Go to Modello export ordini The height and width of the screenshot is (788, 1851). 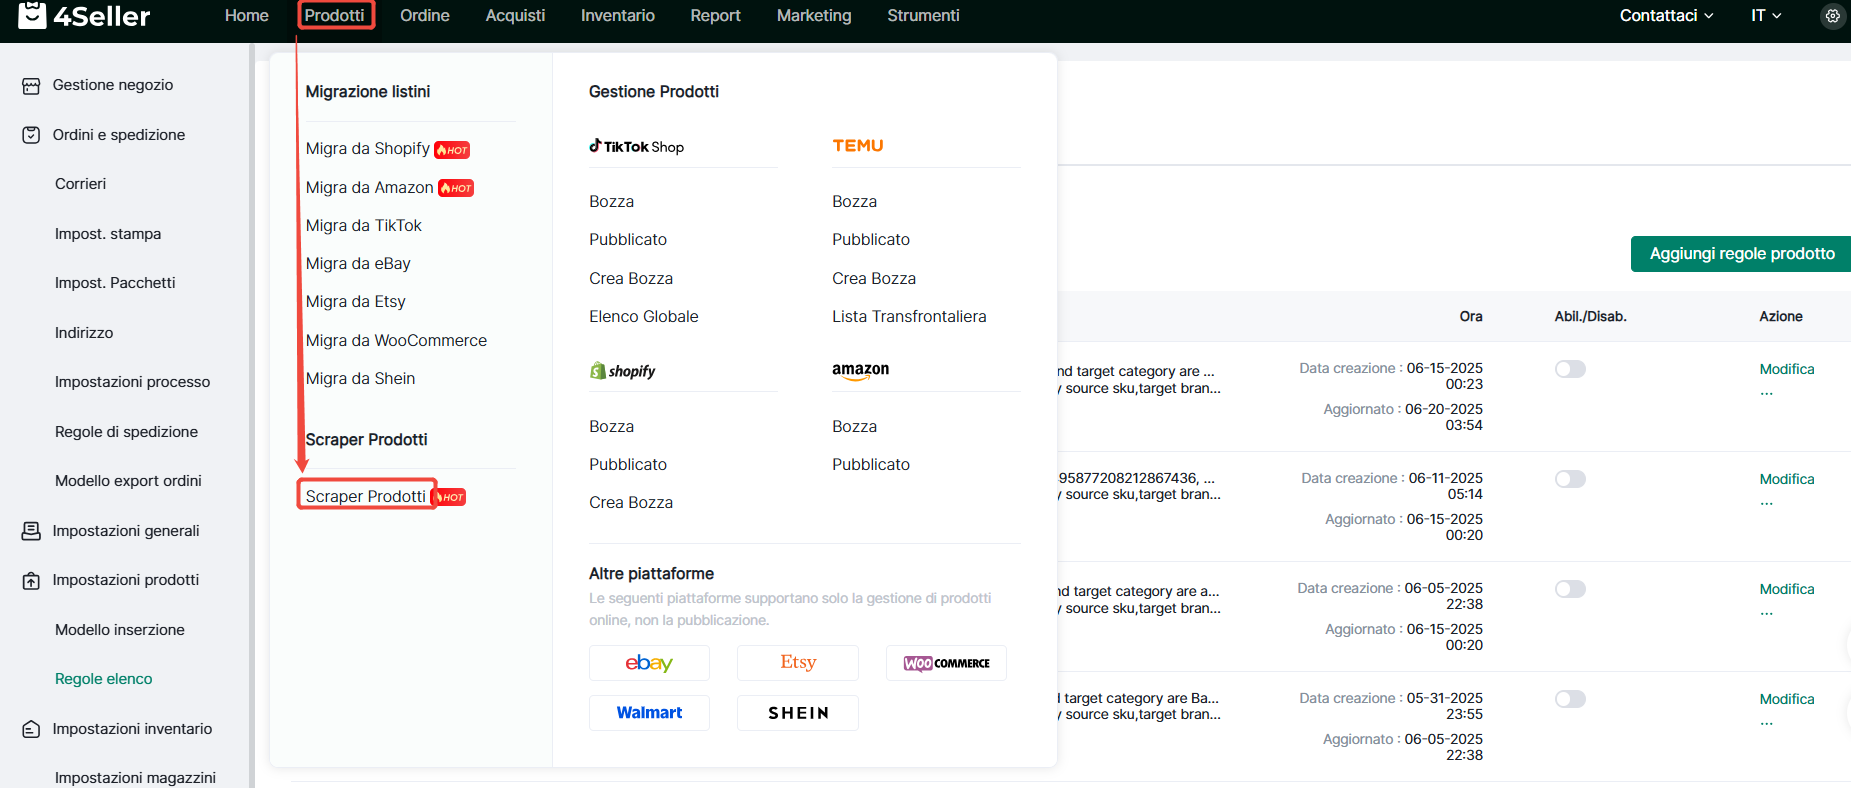pos(128,481)
